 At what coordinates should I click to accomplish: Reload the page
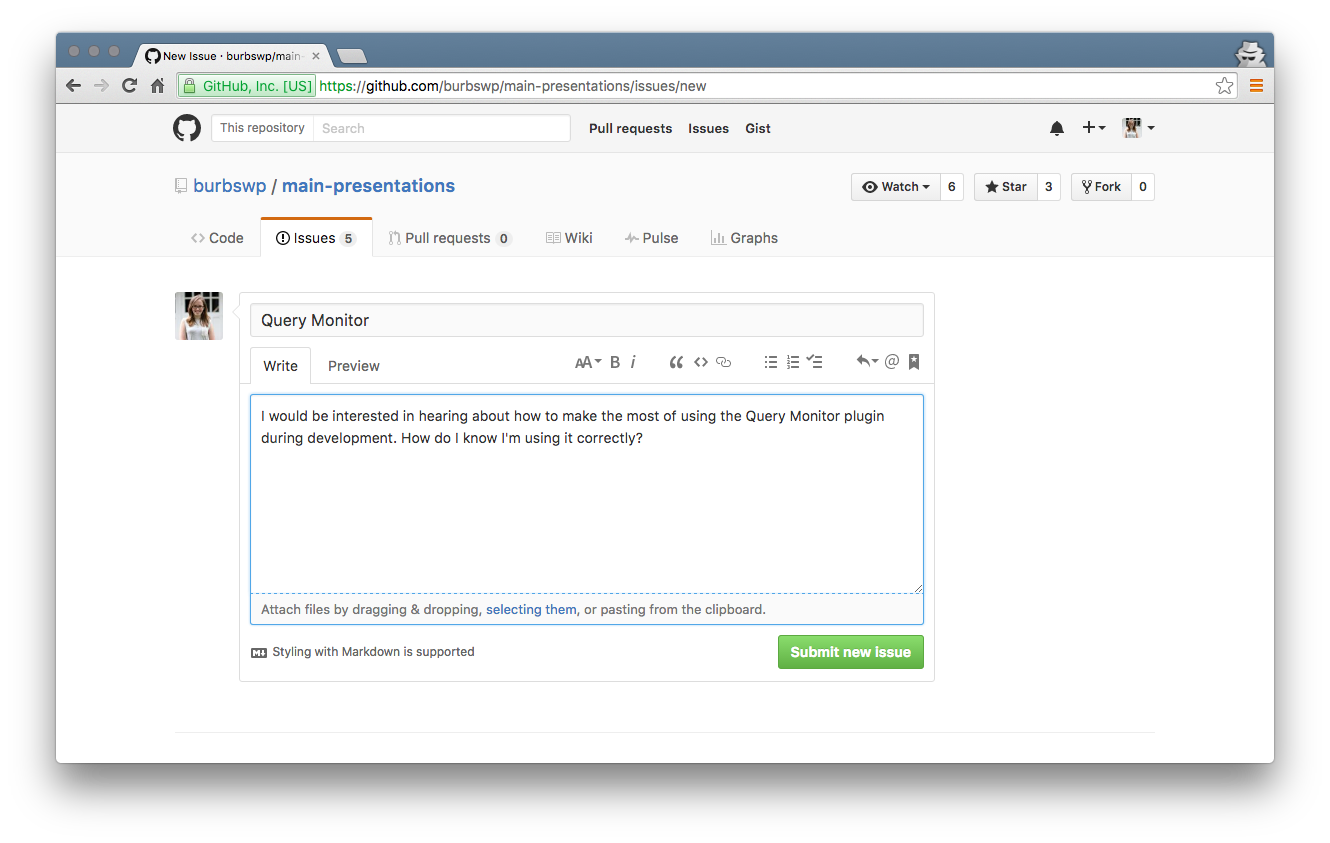[x=129, y=86]
